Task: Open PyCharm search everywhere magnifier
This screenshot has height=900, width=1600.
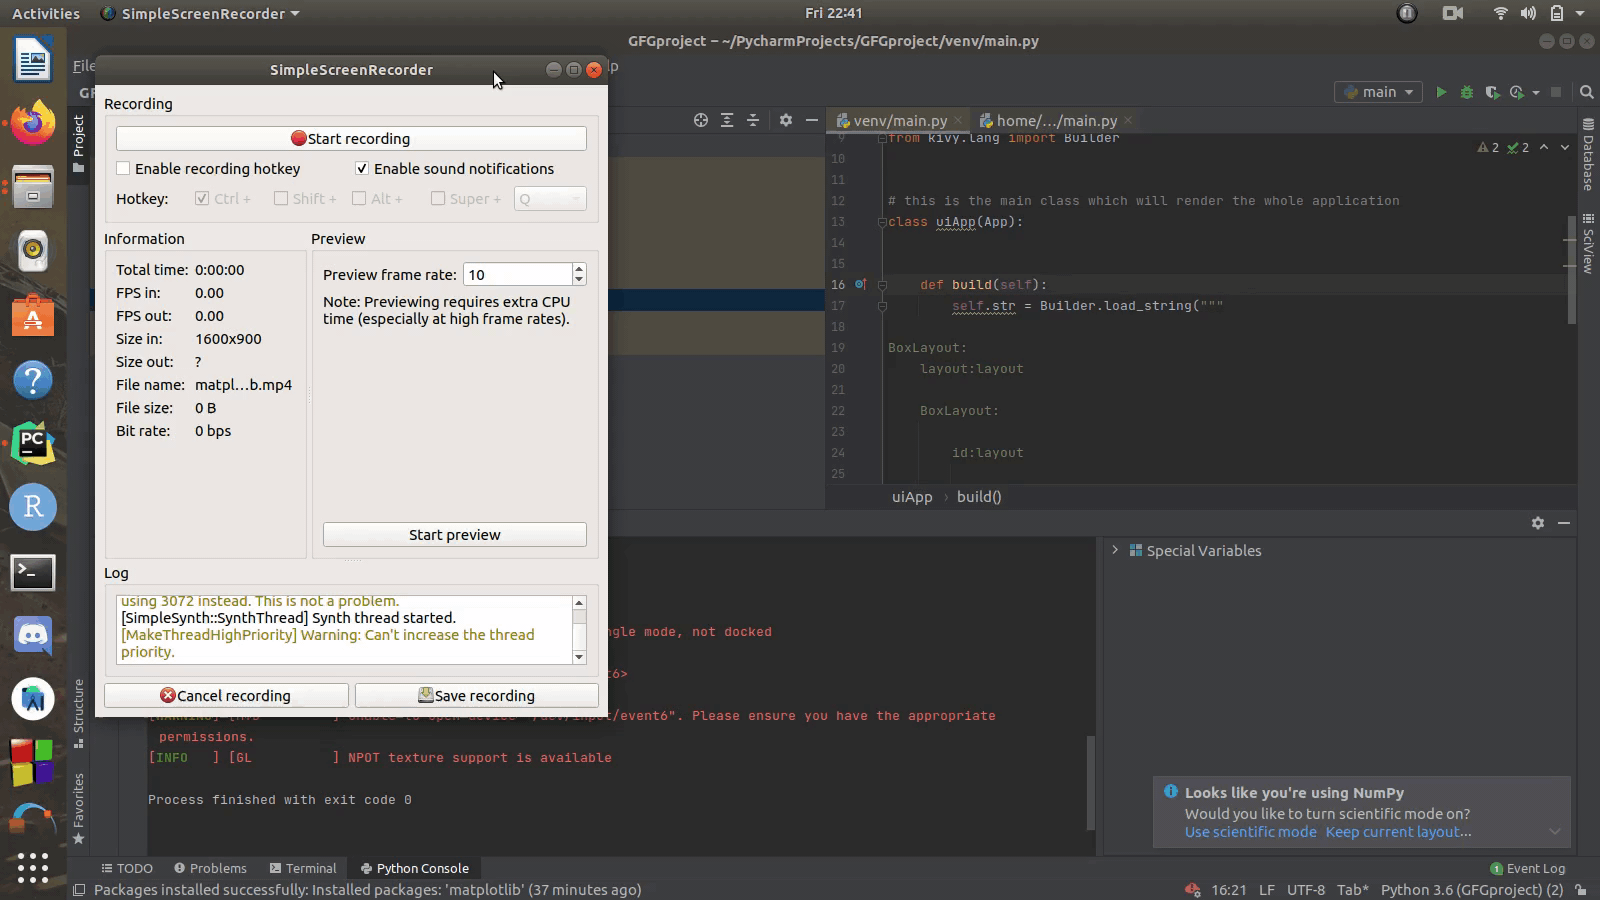Action: point(1586,92)
